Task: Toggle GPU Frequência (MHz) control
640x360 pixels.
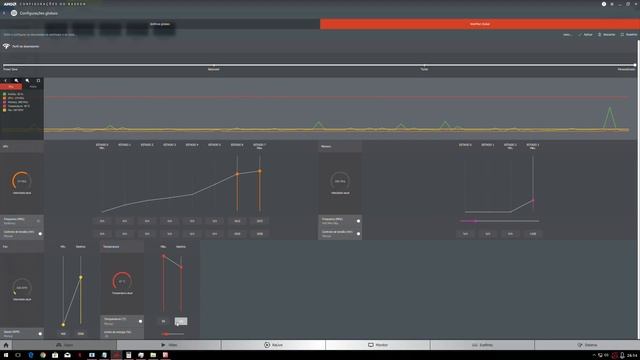Action: [38, 221]
